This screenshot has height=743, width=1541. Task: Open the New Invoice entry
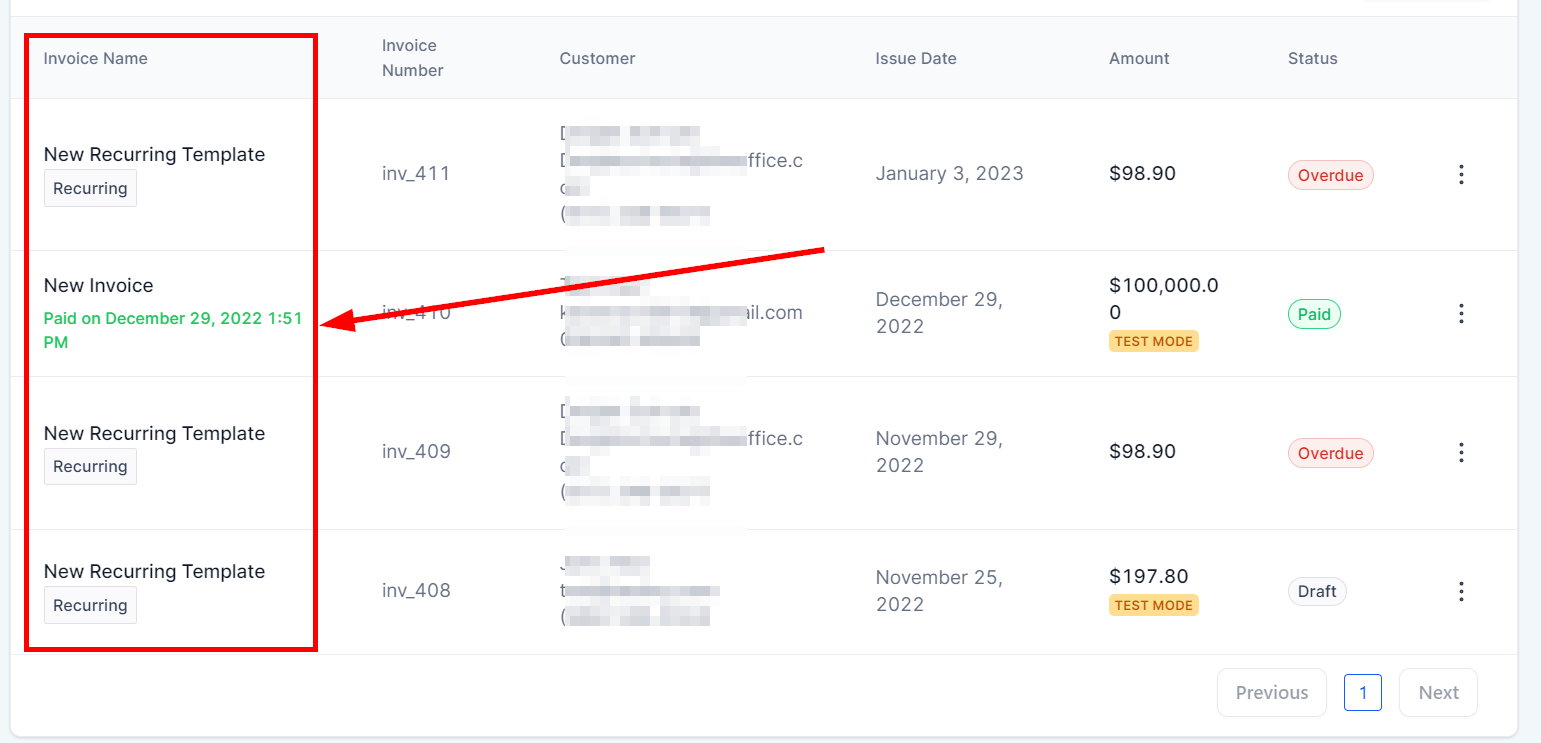99,286
